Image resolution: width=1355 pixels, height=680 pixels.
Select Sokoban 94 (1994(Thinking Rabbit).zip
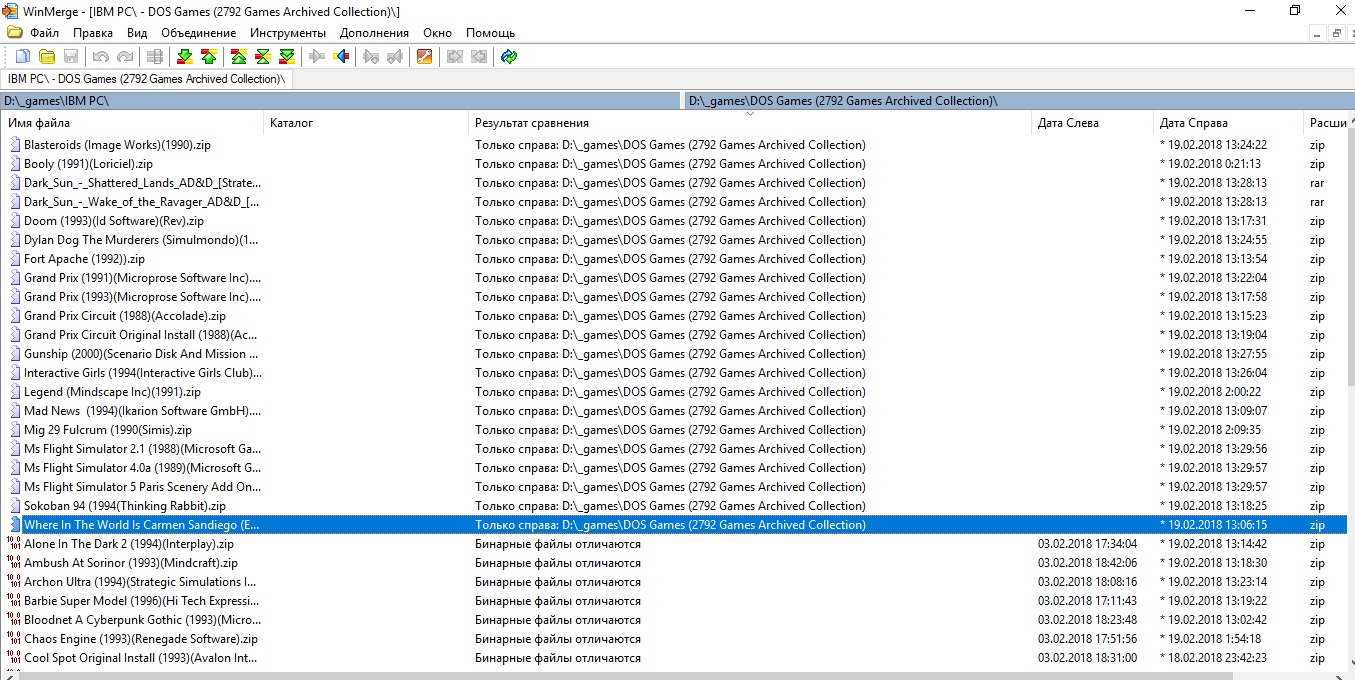(125, 506)
